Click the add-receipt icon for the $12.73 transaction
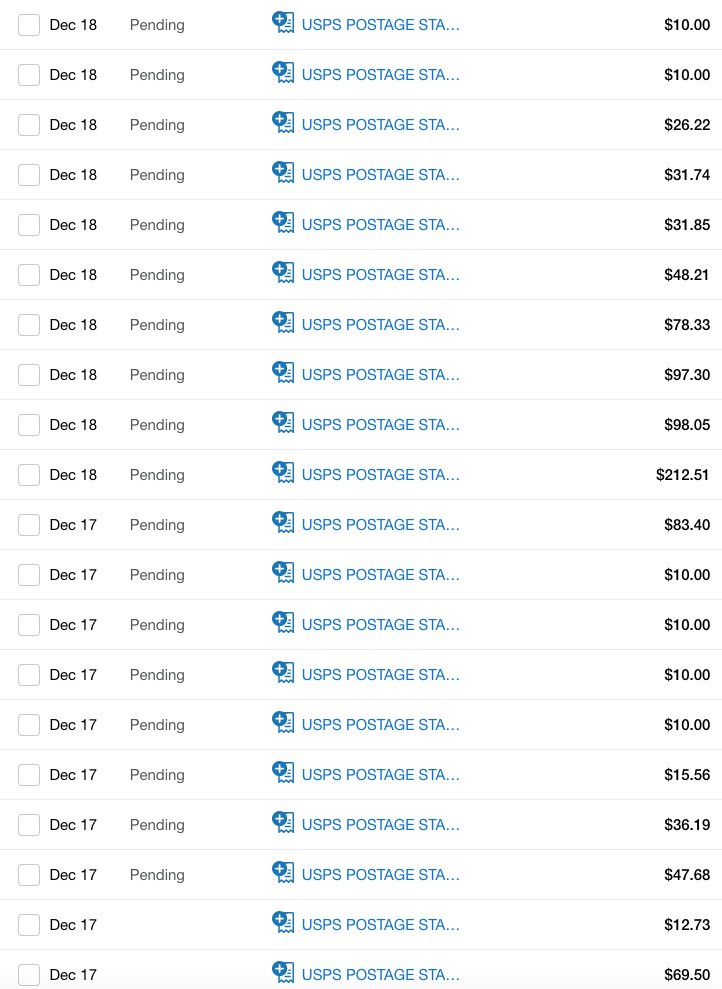This screenshot has height=989, width=722. point(283,922)
